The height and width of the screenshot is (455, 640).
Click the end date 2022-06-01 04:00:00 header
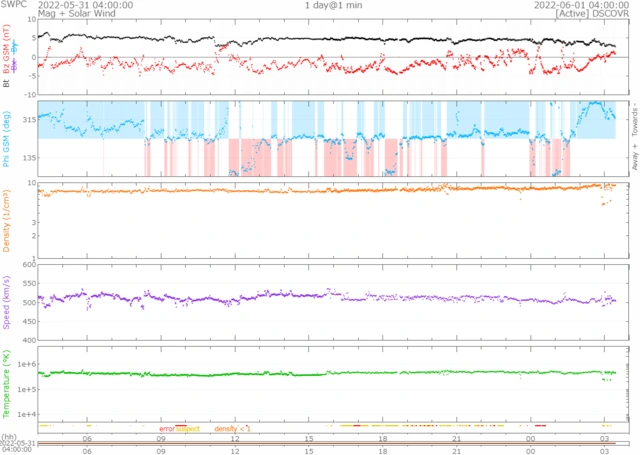[575, 5]
